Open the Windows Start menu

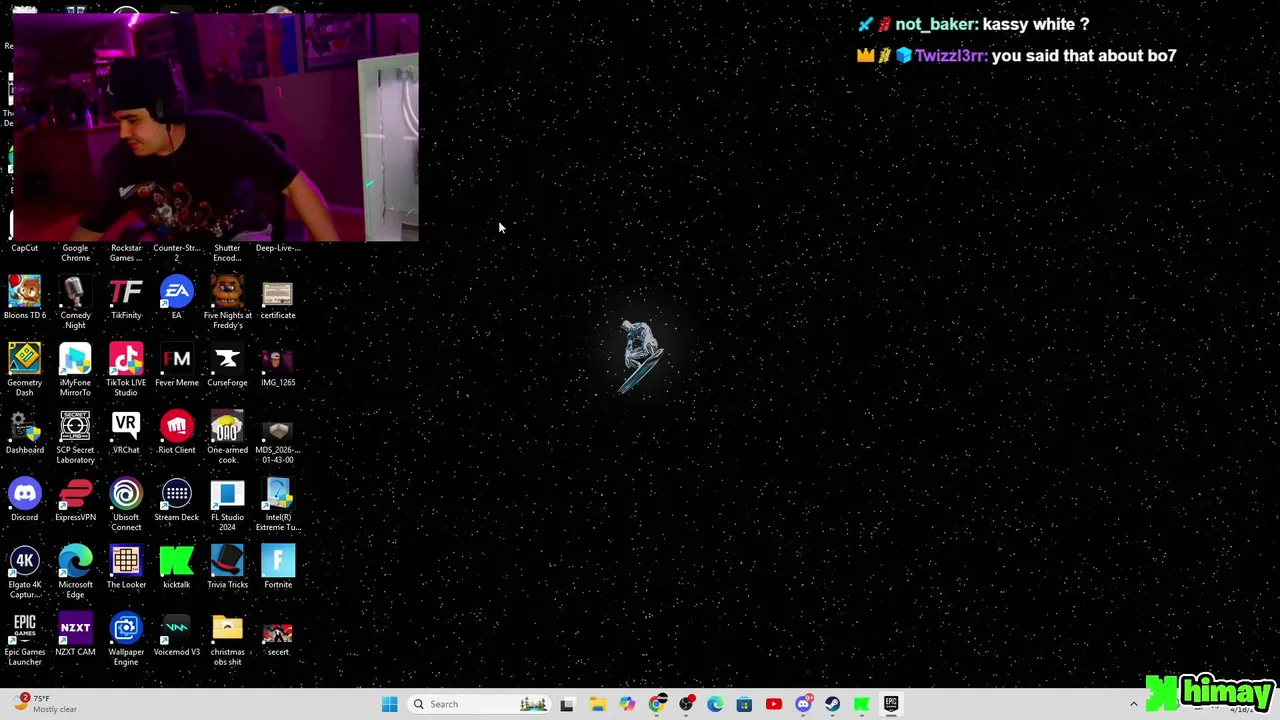(390, 704)
